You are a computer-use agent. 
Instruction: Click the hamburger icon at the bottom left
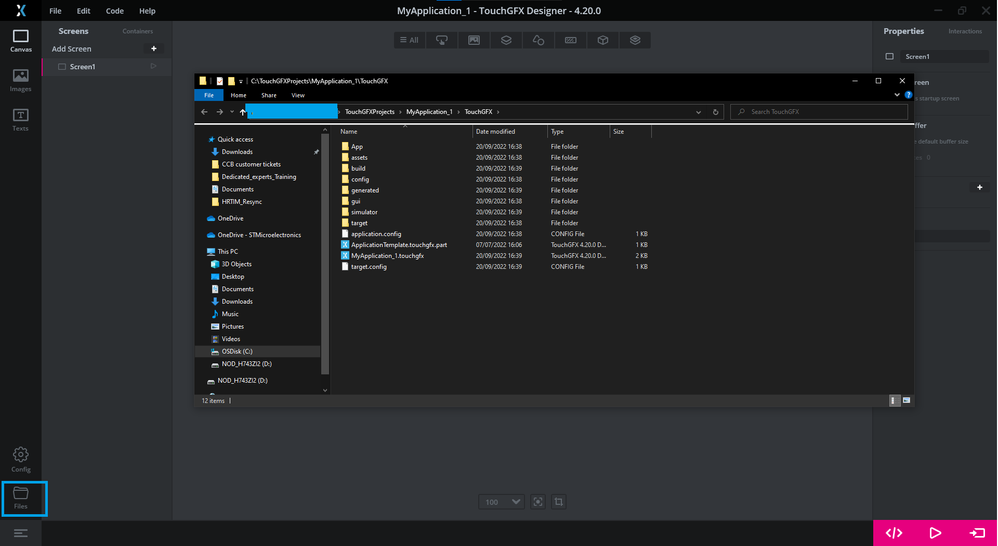pos(20,533)
